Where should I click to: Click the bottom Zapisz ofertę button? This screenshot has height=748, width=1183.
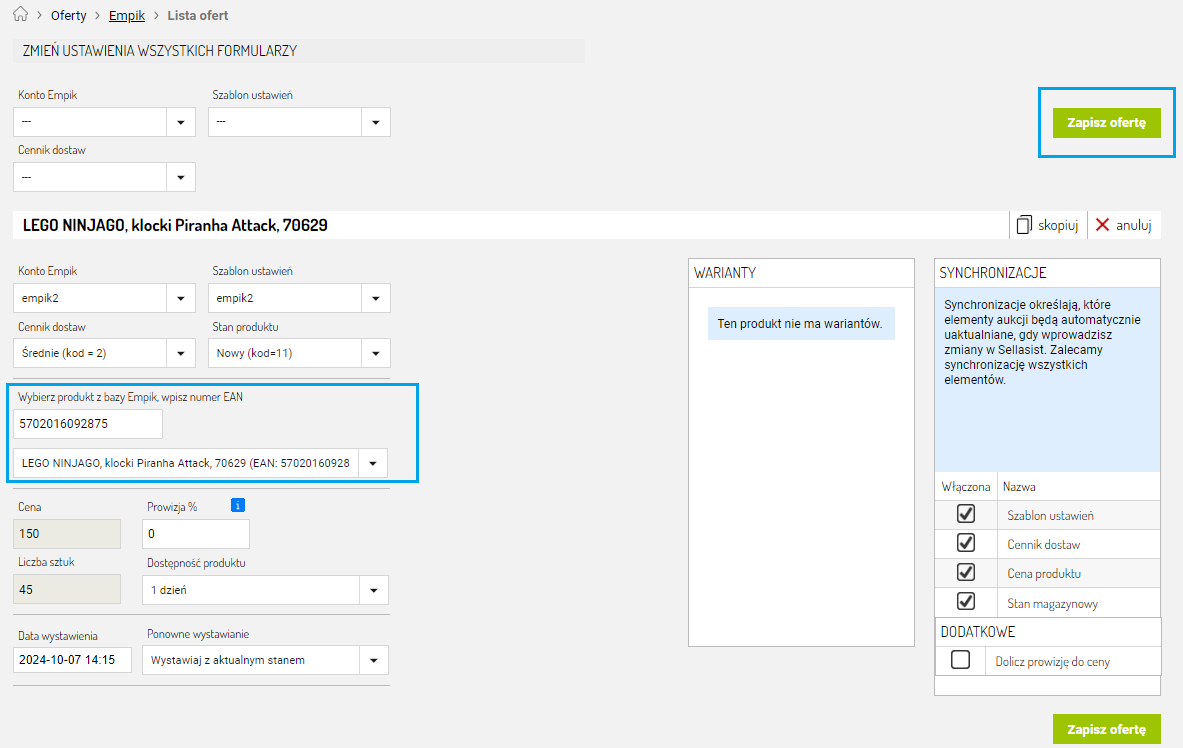click(x=1106, y=729)
